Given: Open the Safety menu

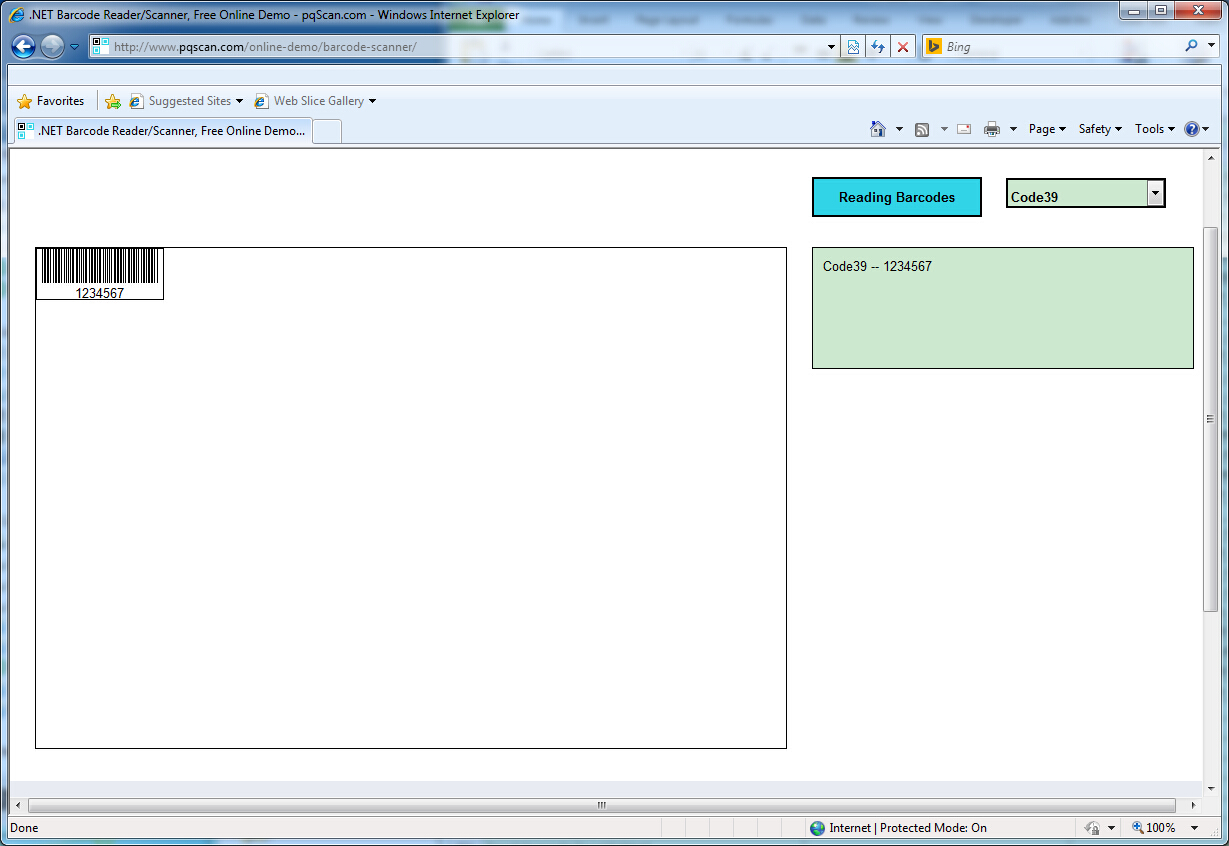Looking at the screenshot, I should coord(1100,129).
